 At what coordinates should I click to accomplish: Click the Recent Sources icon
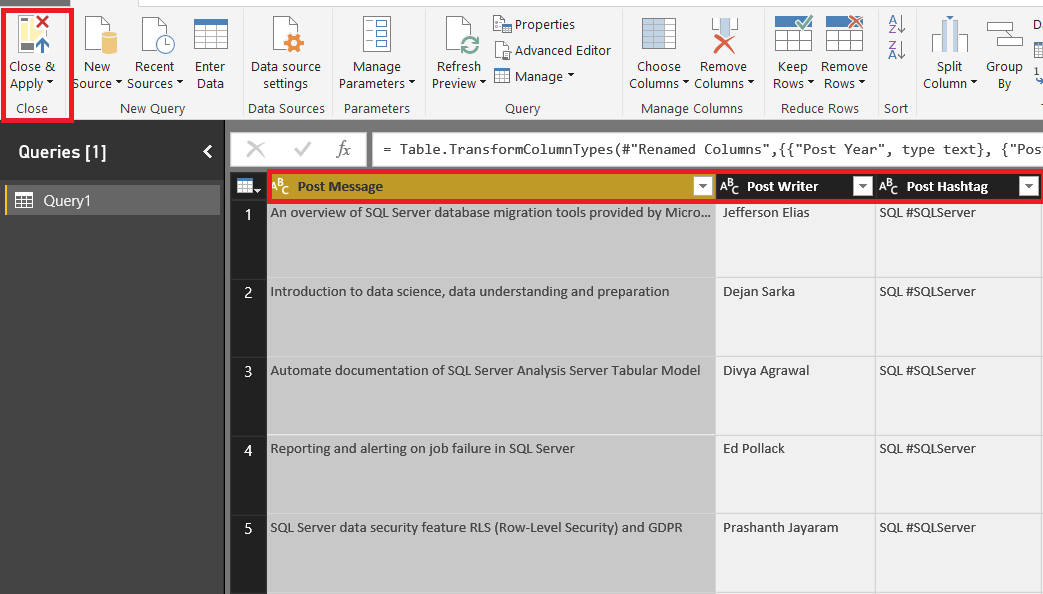tap(155, 35)
